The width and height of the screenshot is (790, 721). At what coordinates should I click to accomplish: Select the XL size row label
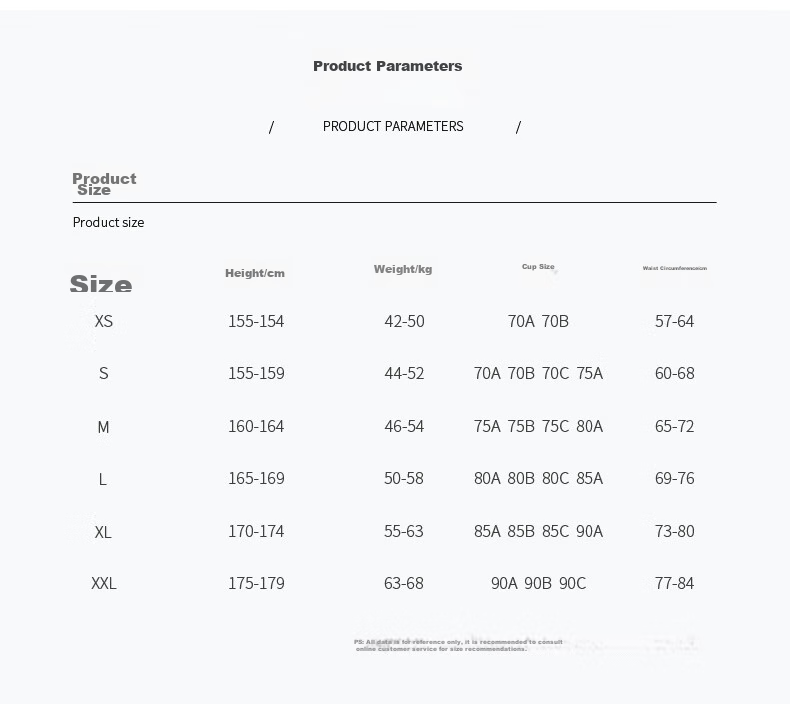coord(103,532)
